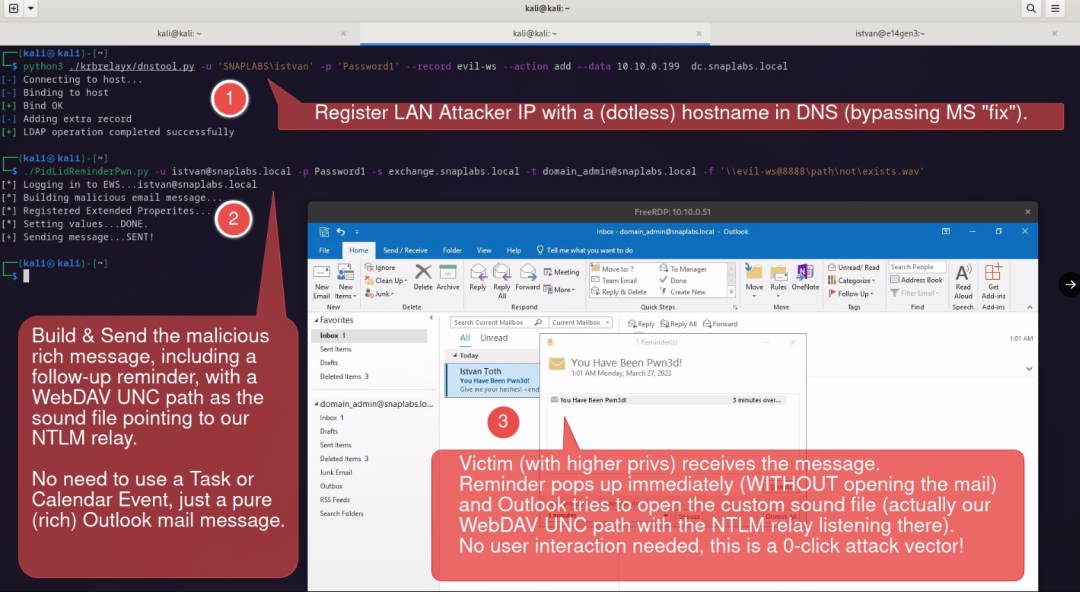
Task: Select the Move to: ? quick step
Action: click(612, 269)
